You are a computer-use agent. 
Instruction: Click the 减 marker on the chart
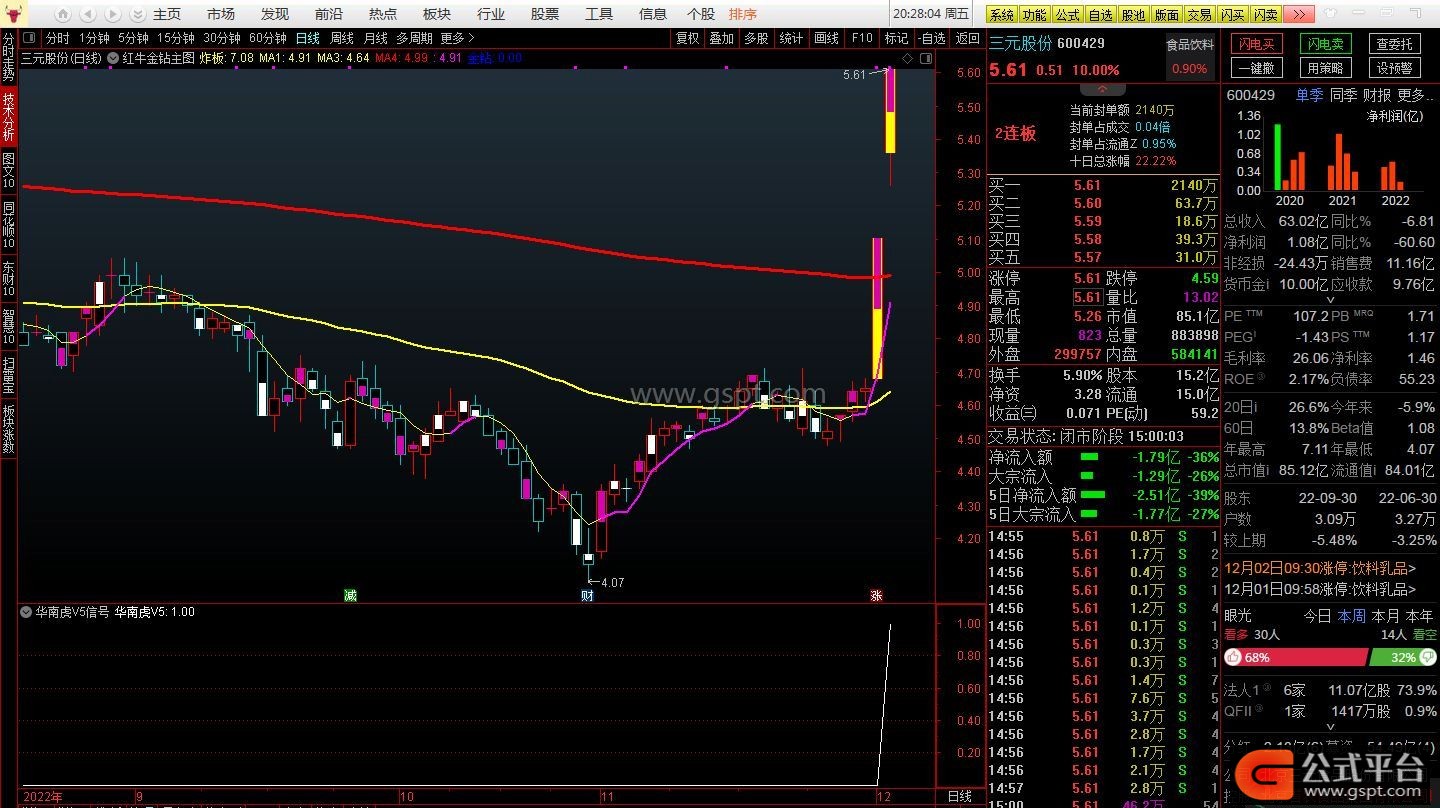[350, 595]
